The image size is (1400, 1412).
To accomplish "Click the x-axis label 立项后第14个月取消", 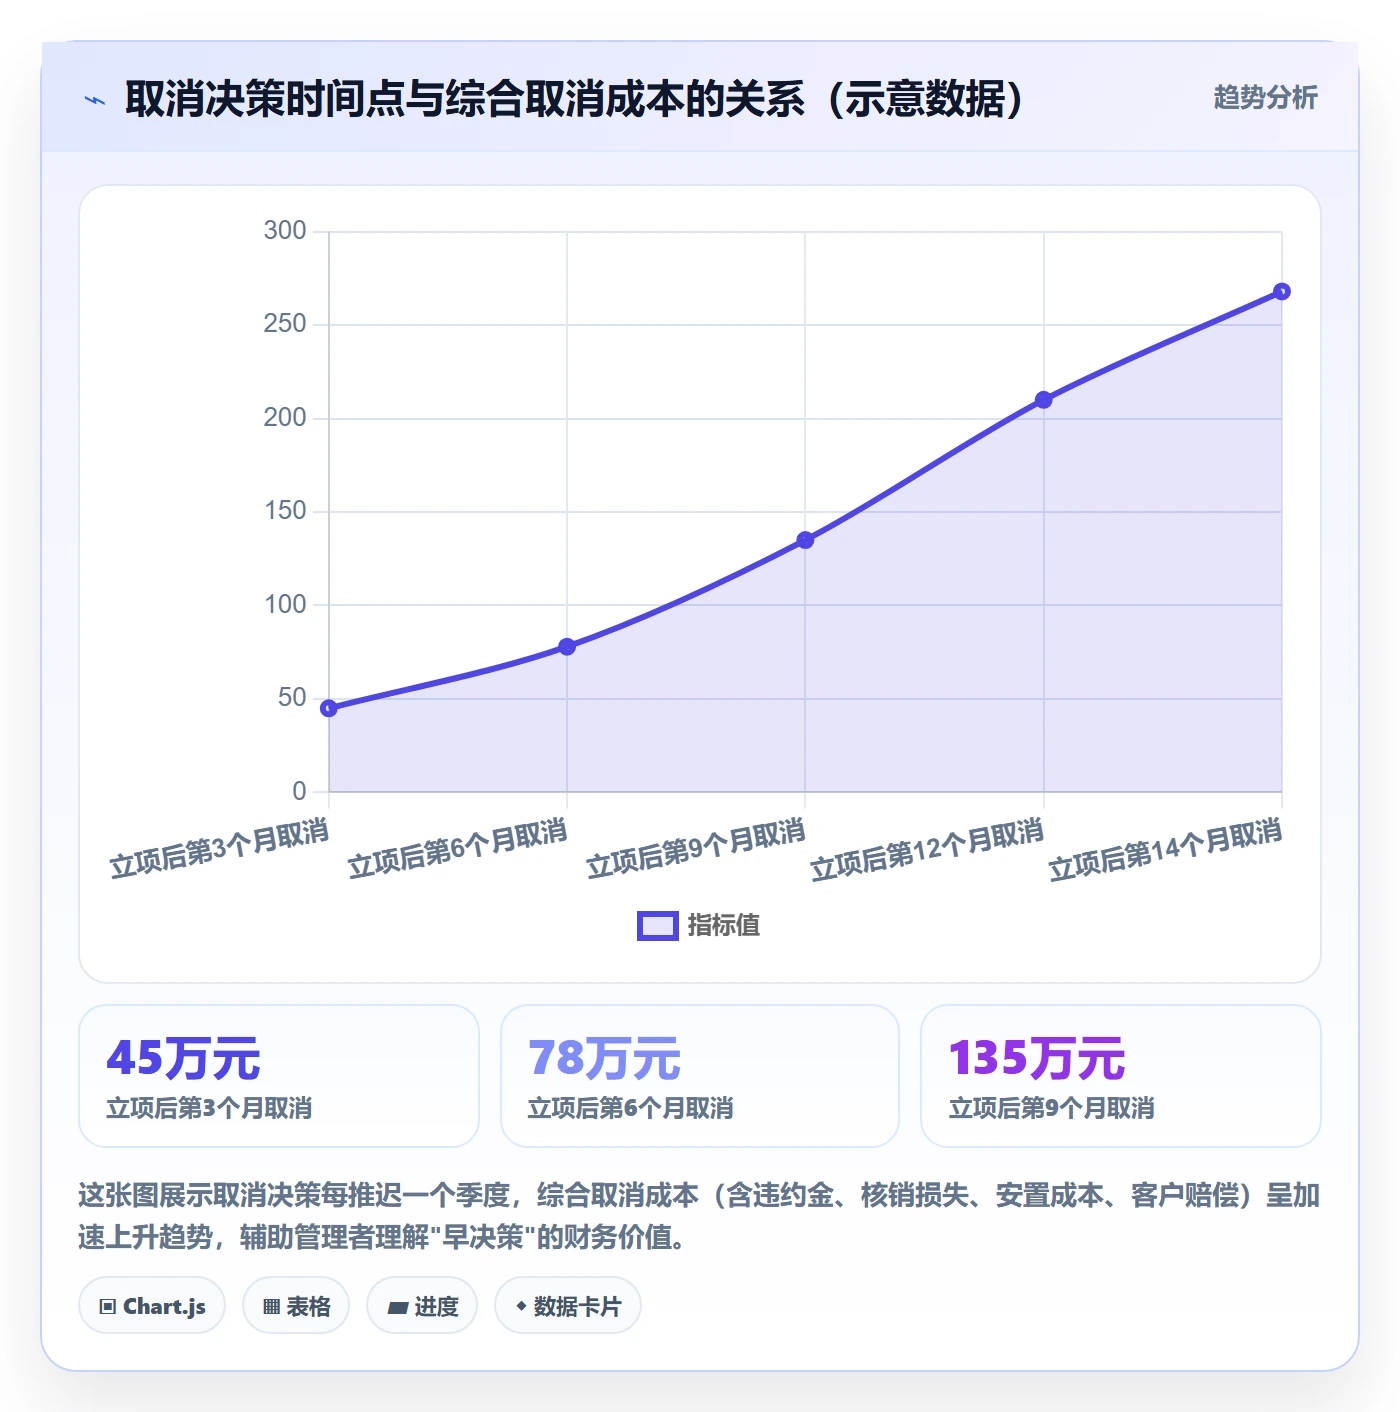I will click(x=1166, y=850).
